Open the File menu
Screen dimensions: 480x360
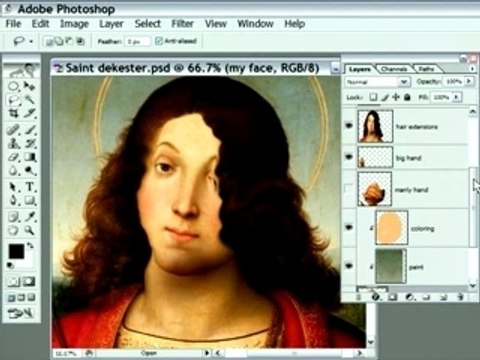coord(13,24)
